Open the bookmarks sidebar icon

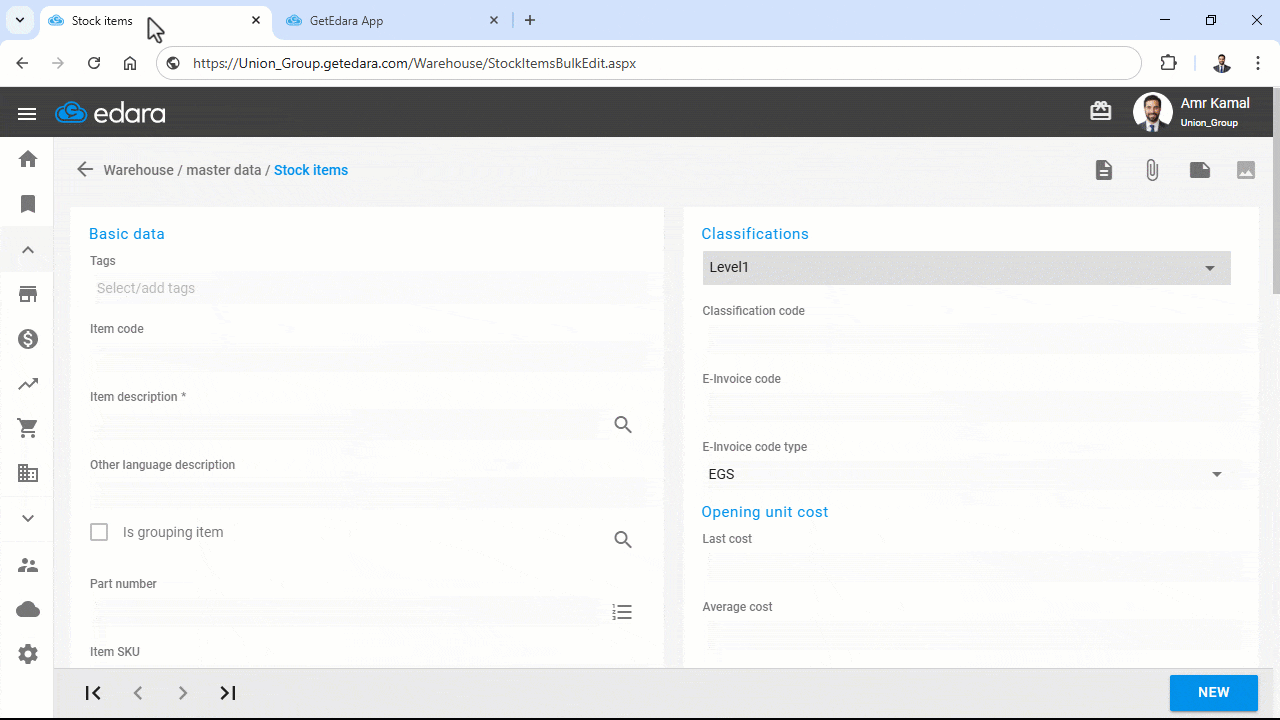[x=28, y=204]
